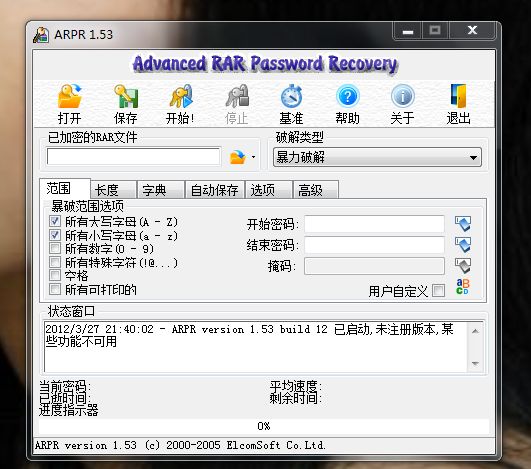Check the 用户自定义 checkbox
Viewport: 531px width, 469px height.
[x=439, y=291]
